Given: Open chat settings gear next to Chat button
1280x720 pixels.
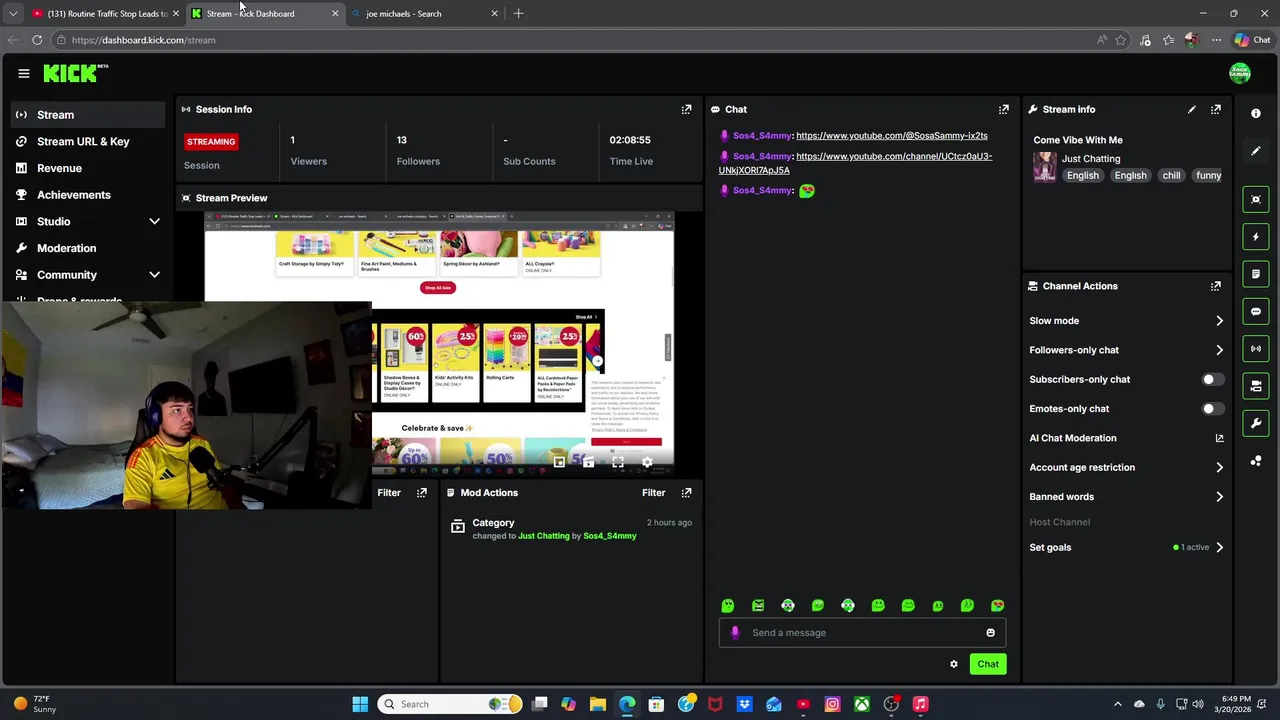Looking at the screenshot, I should click(954, 664).
